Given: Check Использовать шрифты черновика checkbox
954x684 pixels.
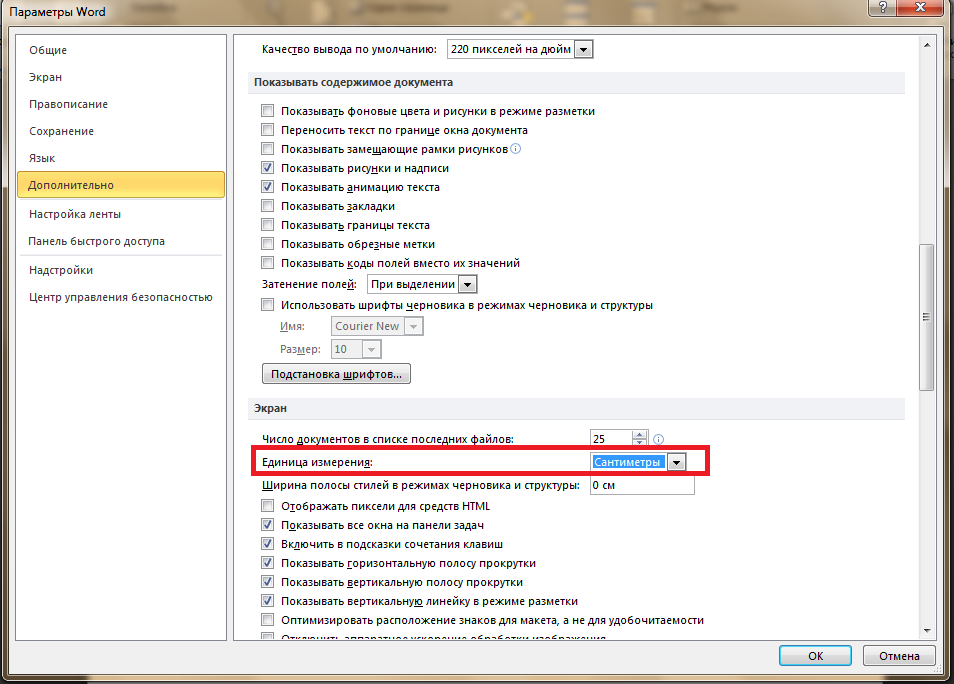Looking at the screenshot, I should click(x=267, y=305).
